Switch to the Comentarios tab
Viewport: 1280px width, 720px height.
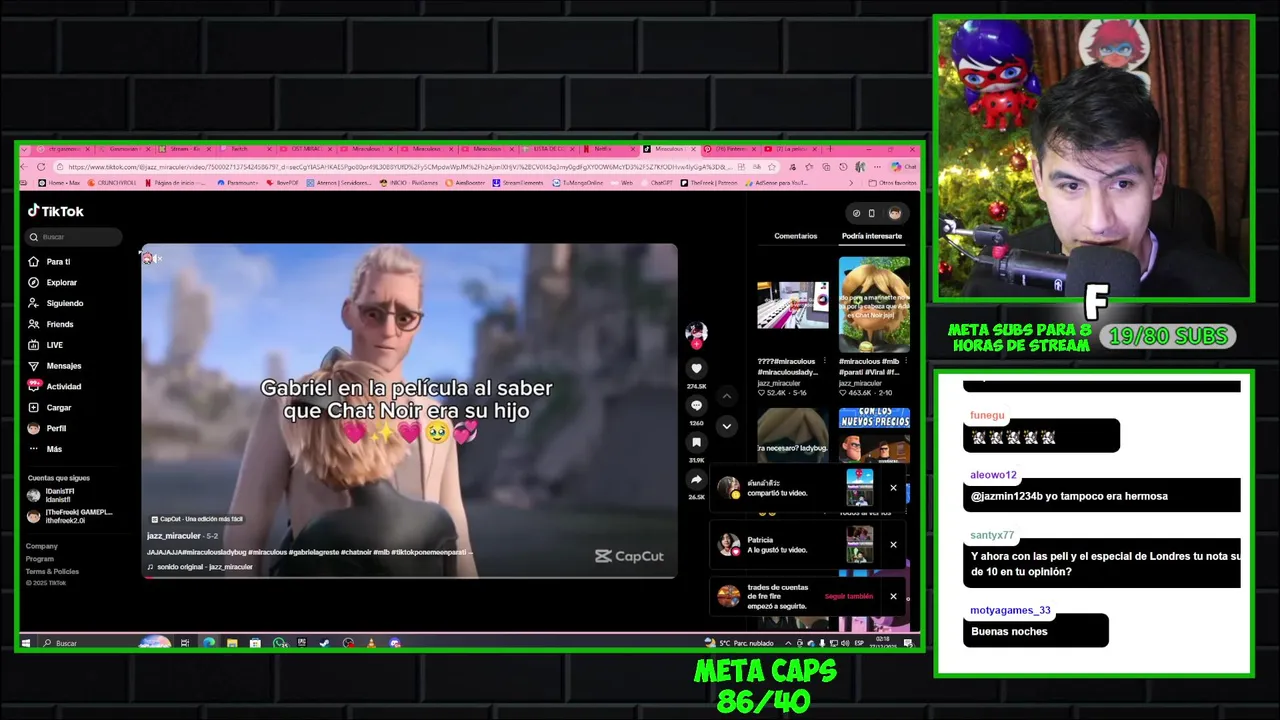pos(796,236)
